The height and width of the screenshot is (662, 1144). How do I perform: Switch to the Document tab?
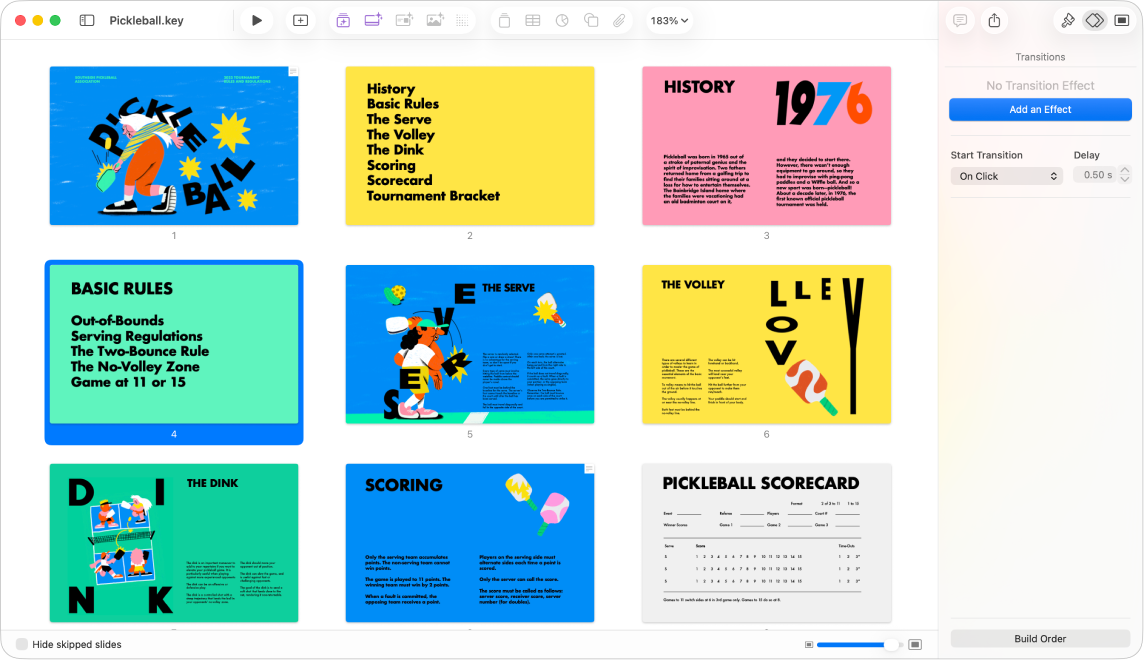tap(1122, 20)
